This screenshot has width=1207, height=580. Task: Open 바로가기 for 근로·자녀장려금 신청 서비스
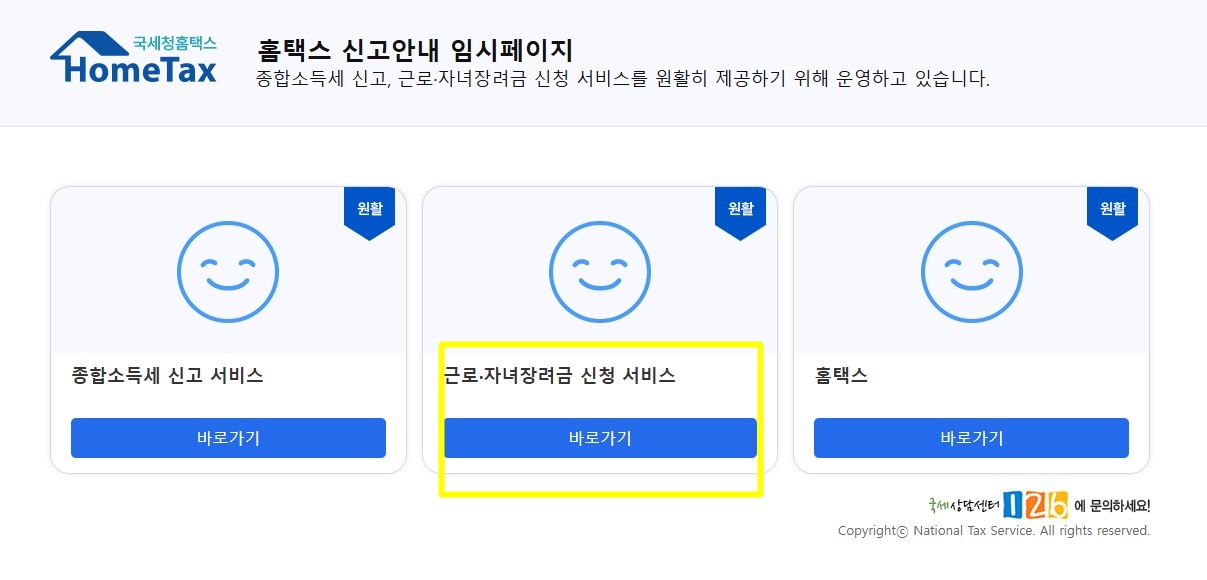click(600, 438)
